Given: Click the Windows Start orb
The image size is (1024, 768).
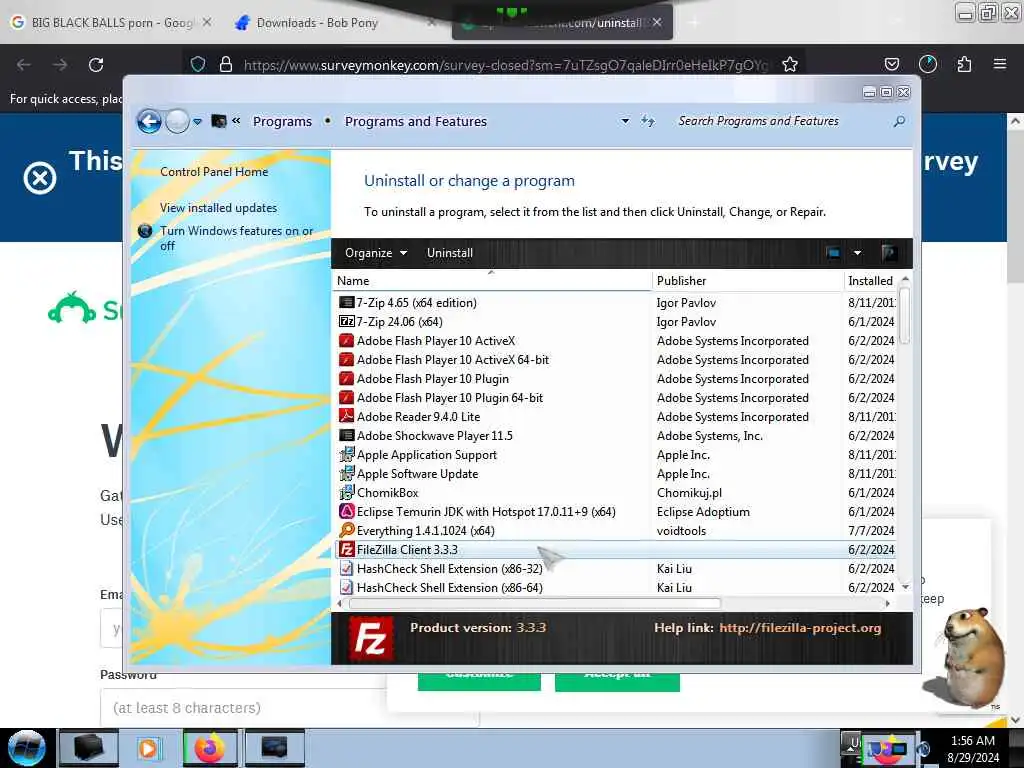Looking at the screenshot, I should [27, 748].
